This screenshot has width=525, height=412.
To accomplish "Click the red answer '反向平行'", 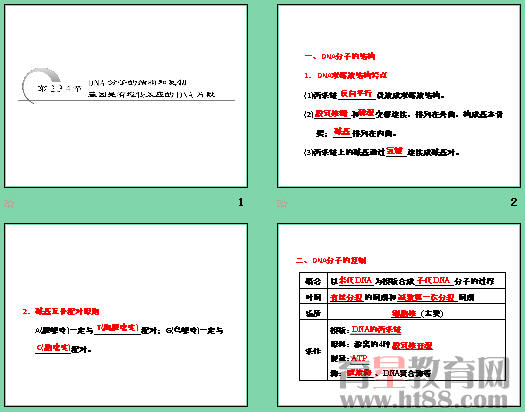I will 356,93.
